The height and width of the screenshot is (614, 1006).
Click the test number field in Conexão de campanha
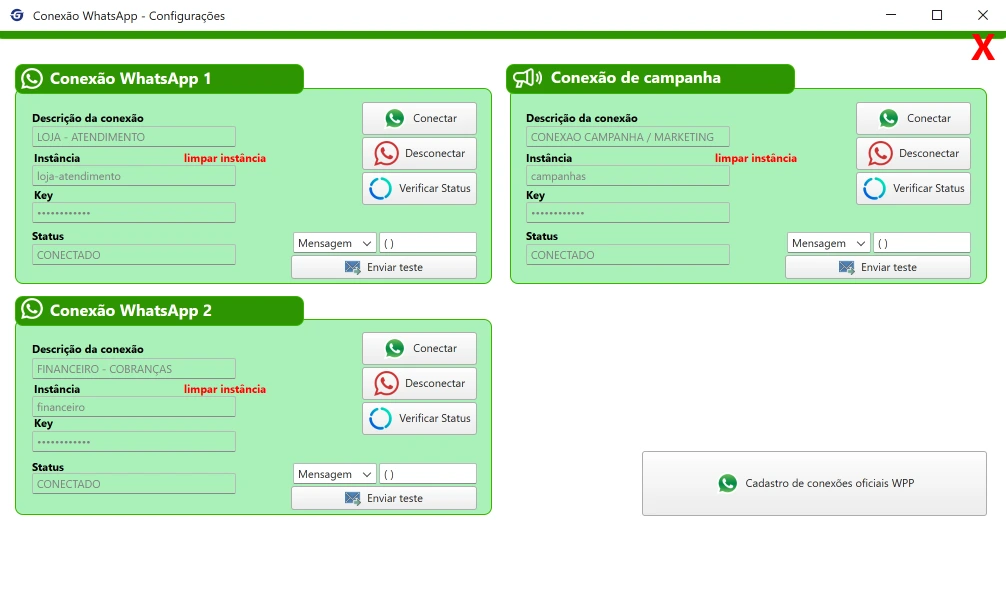pos(922,243)
